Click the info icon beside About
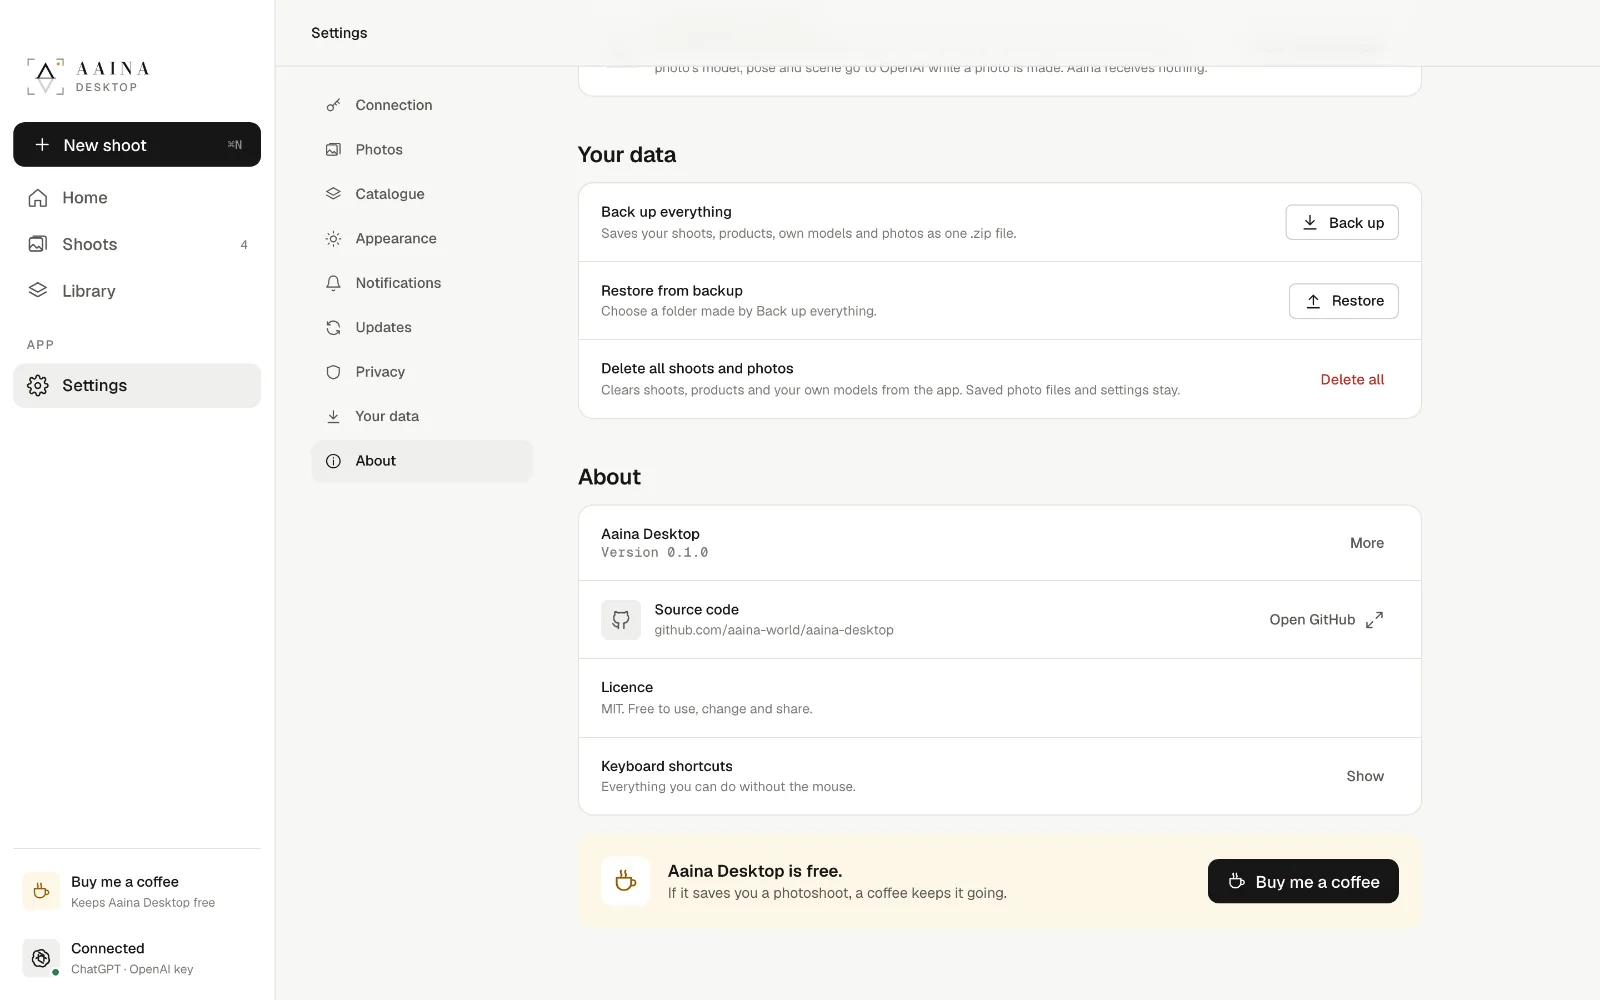This screenshot has height=1000, width=1600. coord(334,461)
